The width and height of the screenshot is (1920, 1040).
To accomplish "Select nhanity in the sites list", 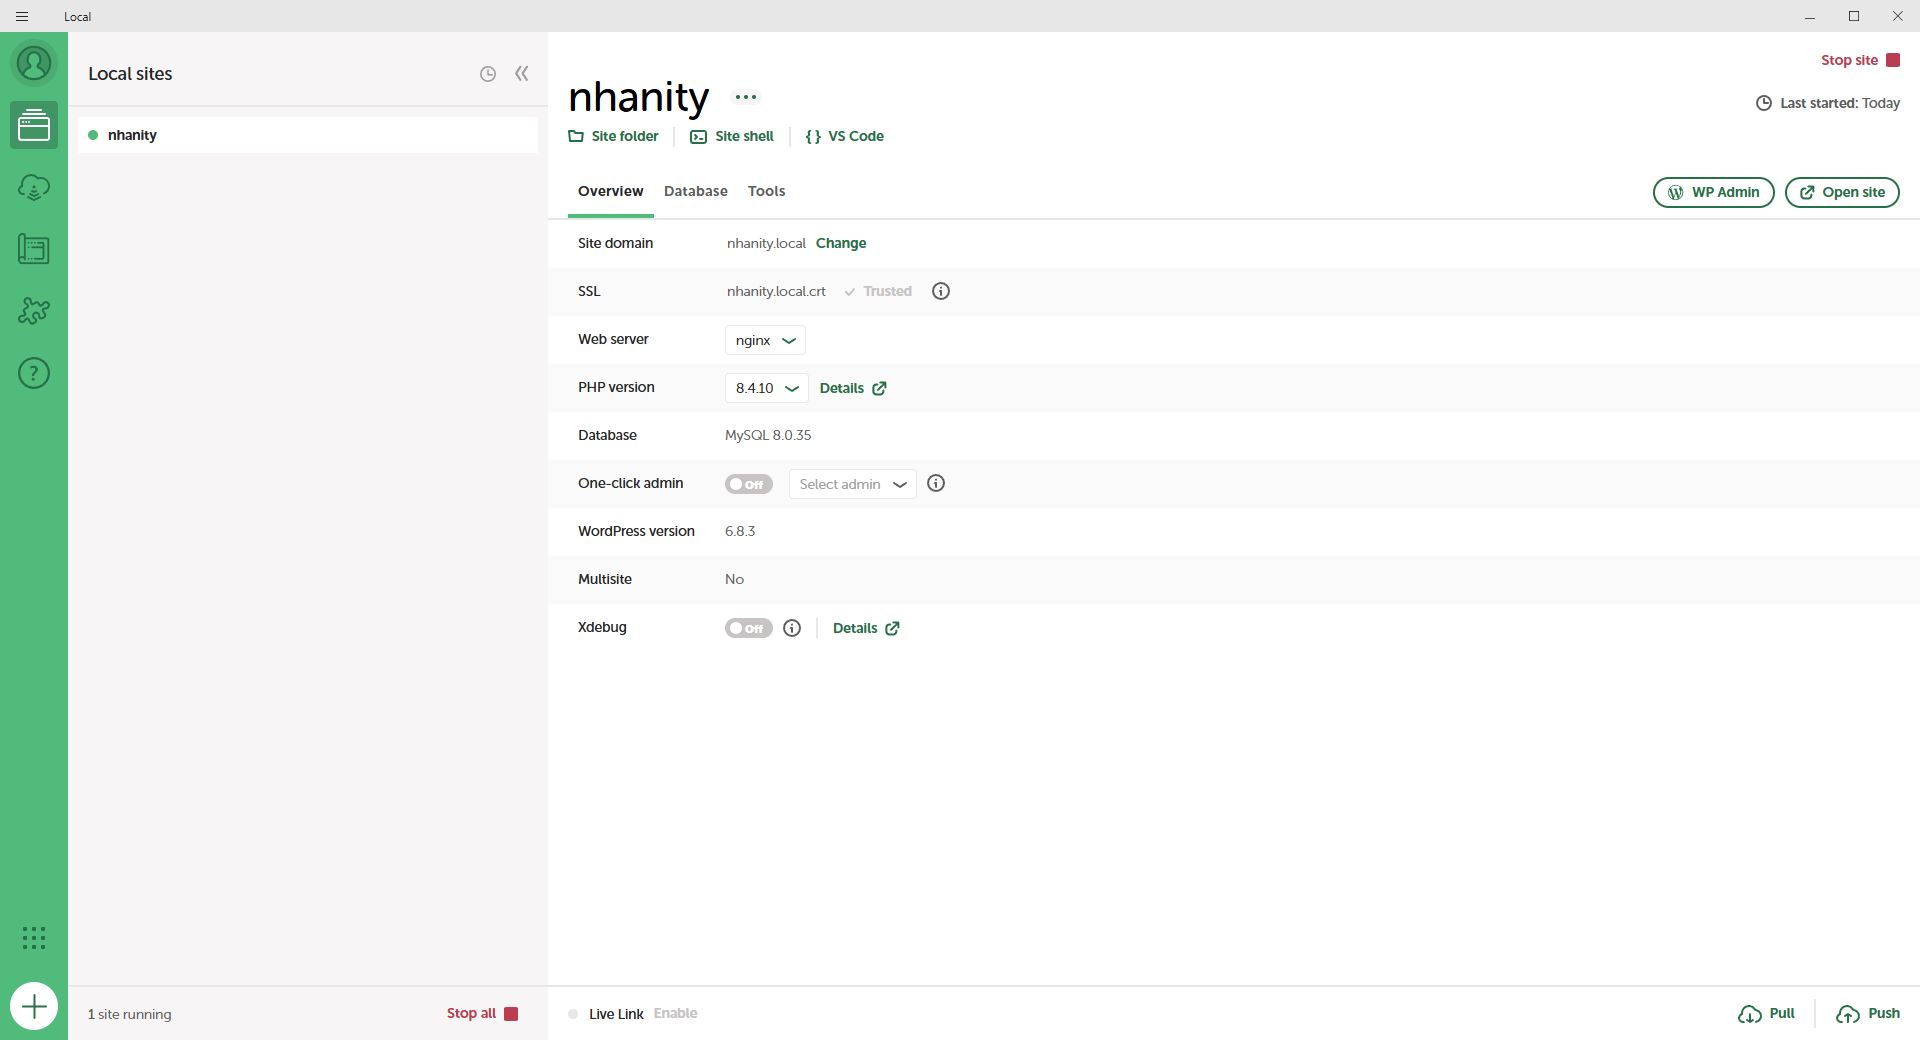I will pyautogui.click(x=308, y=135).
